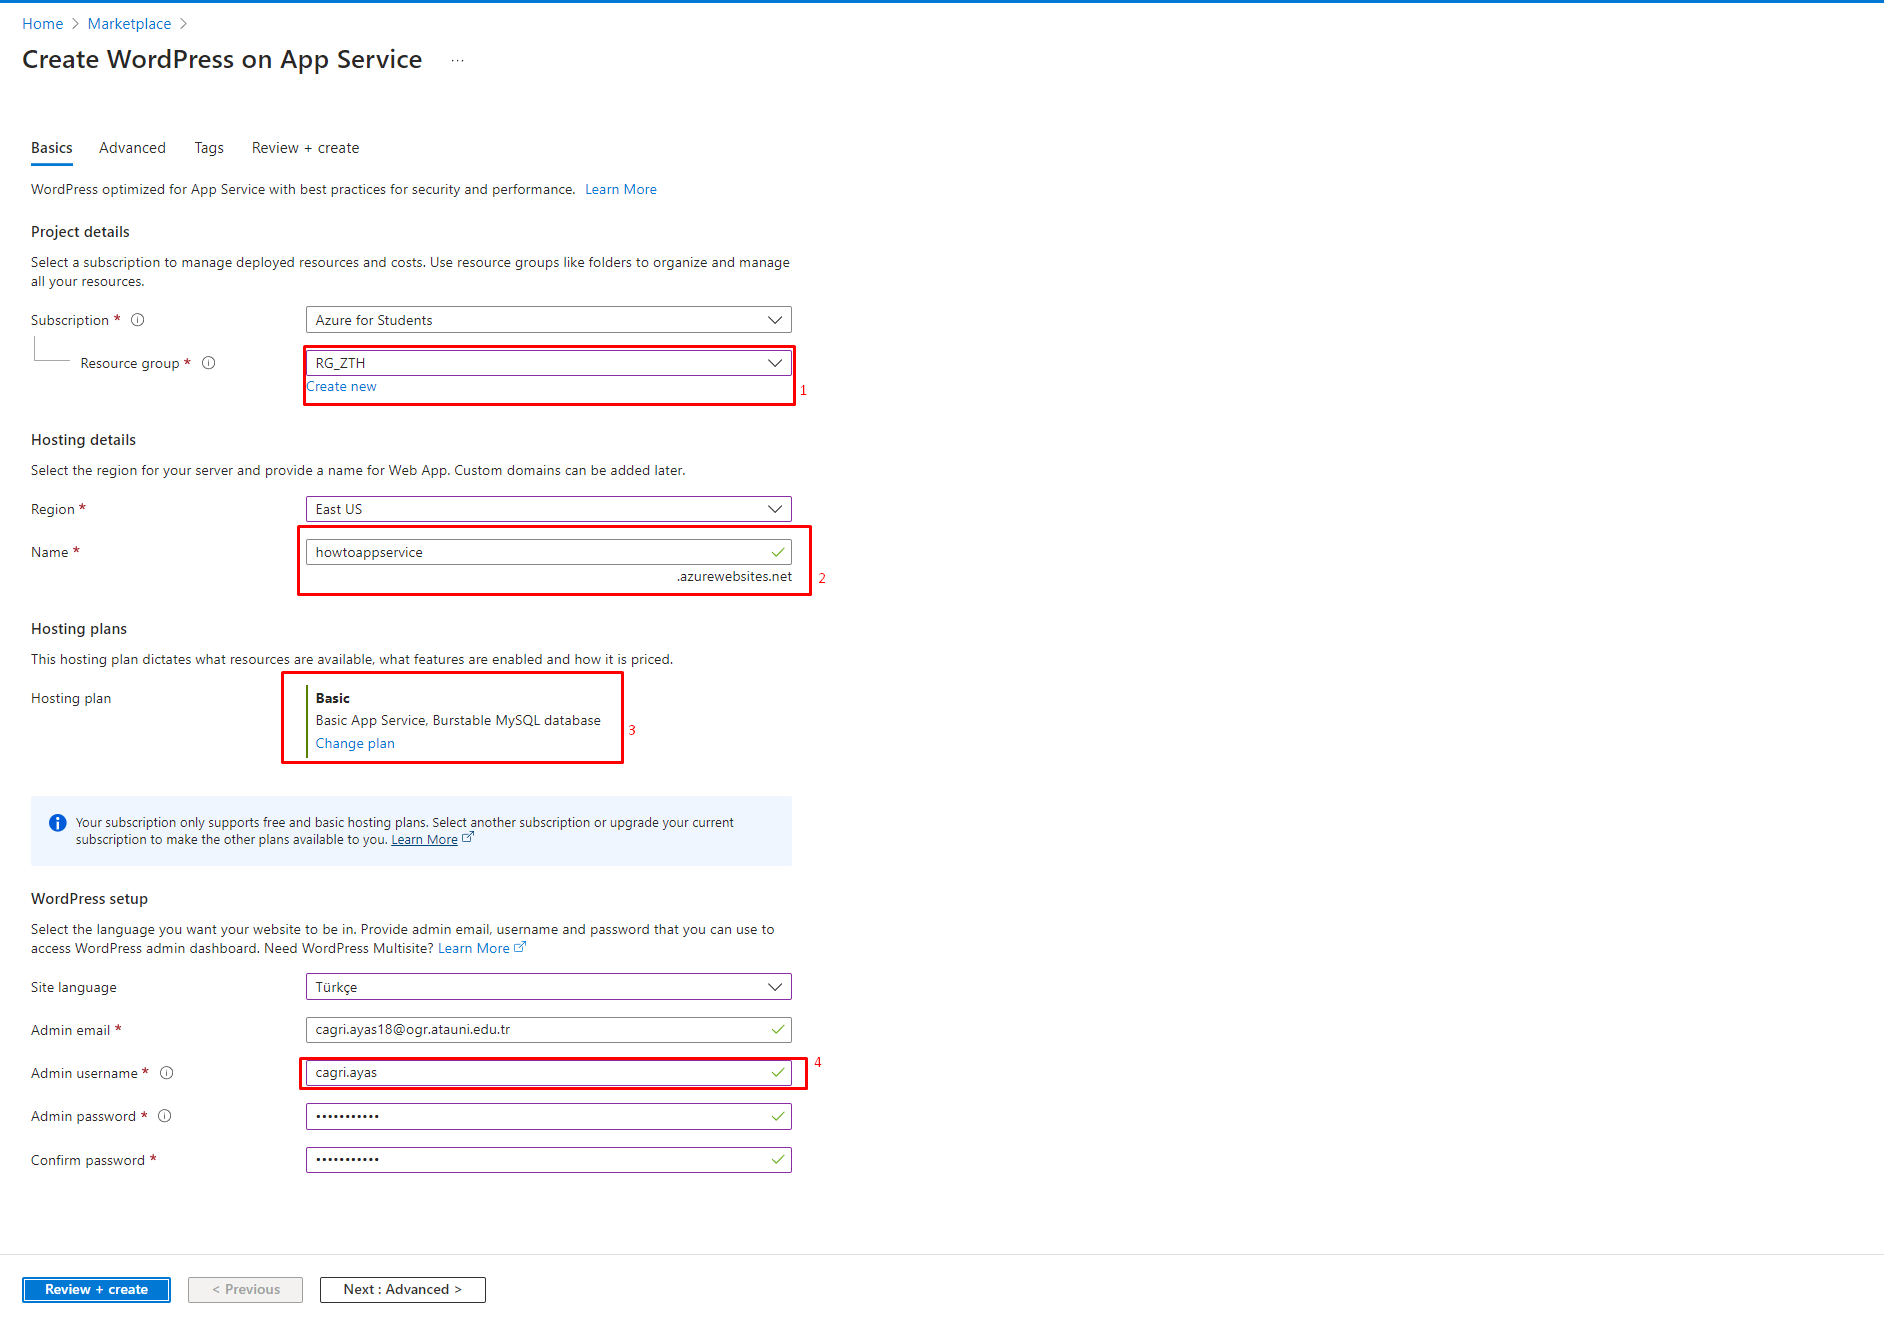Switch to the Advanced tab
Viewport: 1884px width, 1324px height.
click(x=132, y=148)
